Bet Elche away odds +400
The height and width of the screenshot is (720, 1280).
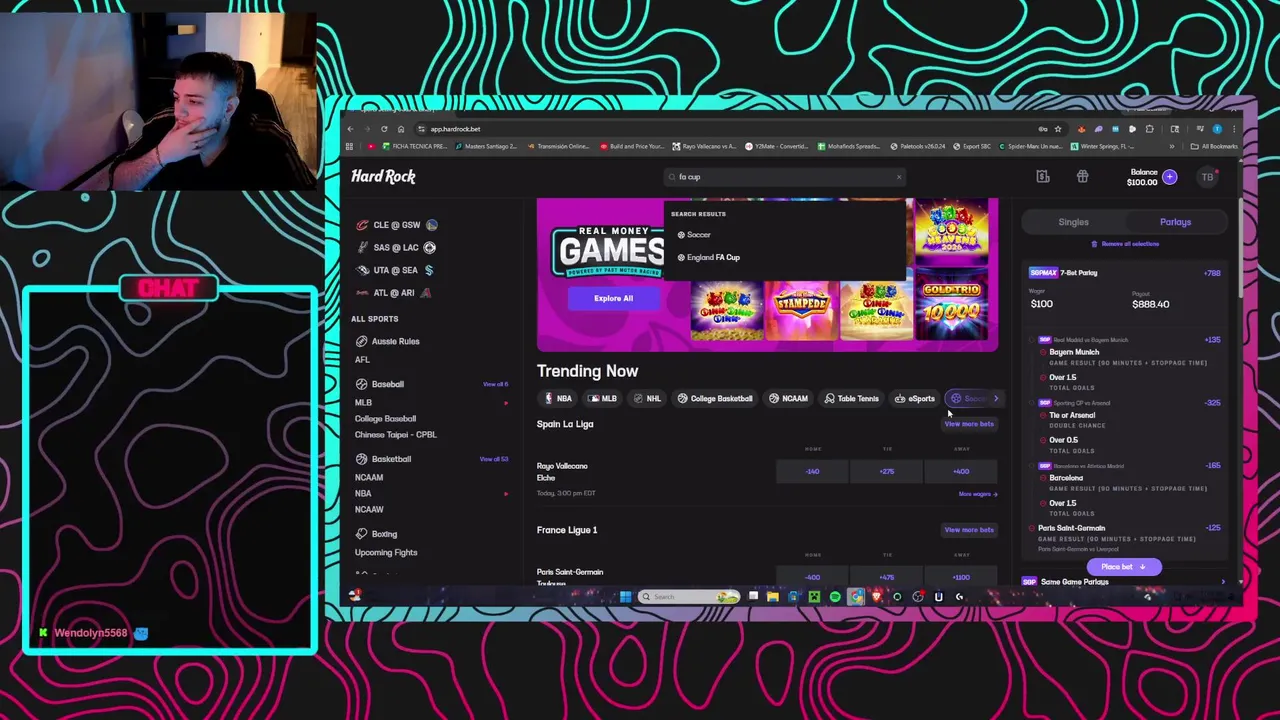[960, 471]
